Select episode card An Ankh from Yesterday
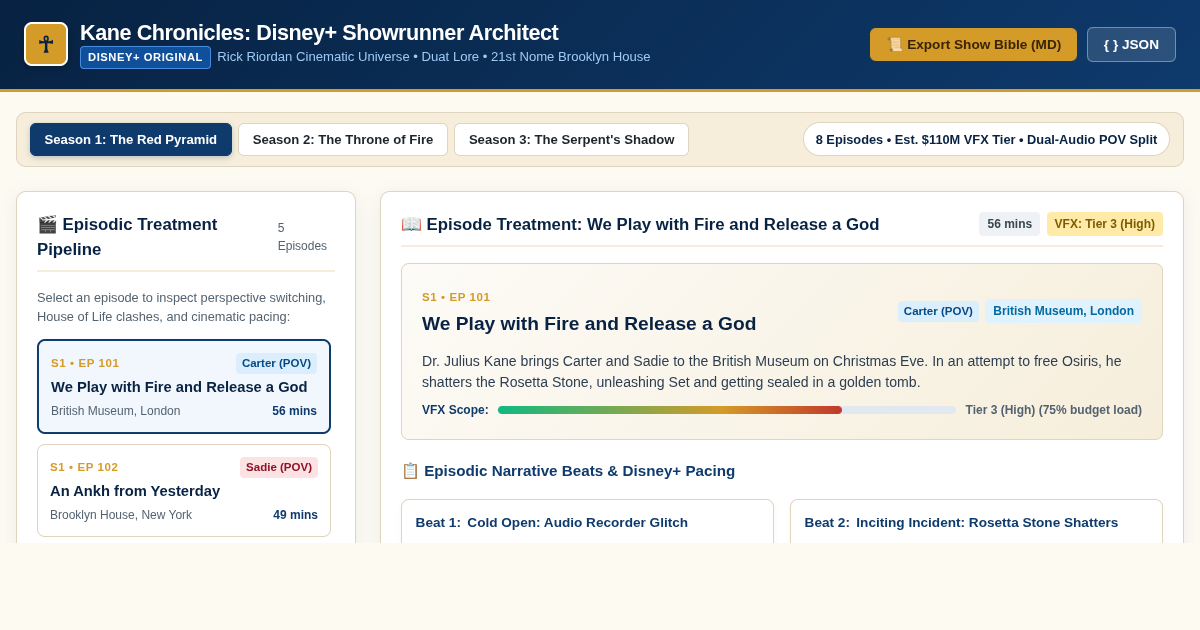 184,490
